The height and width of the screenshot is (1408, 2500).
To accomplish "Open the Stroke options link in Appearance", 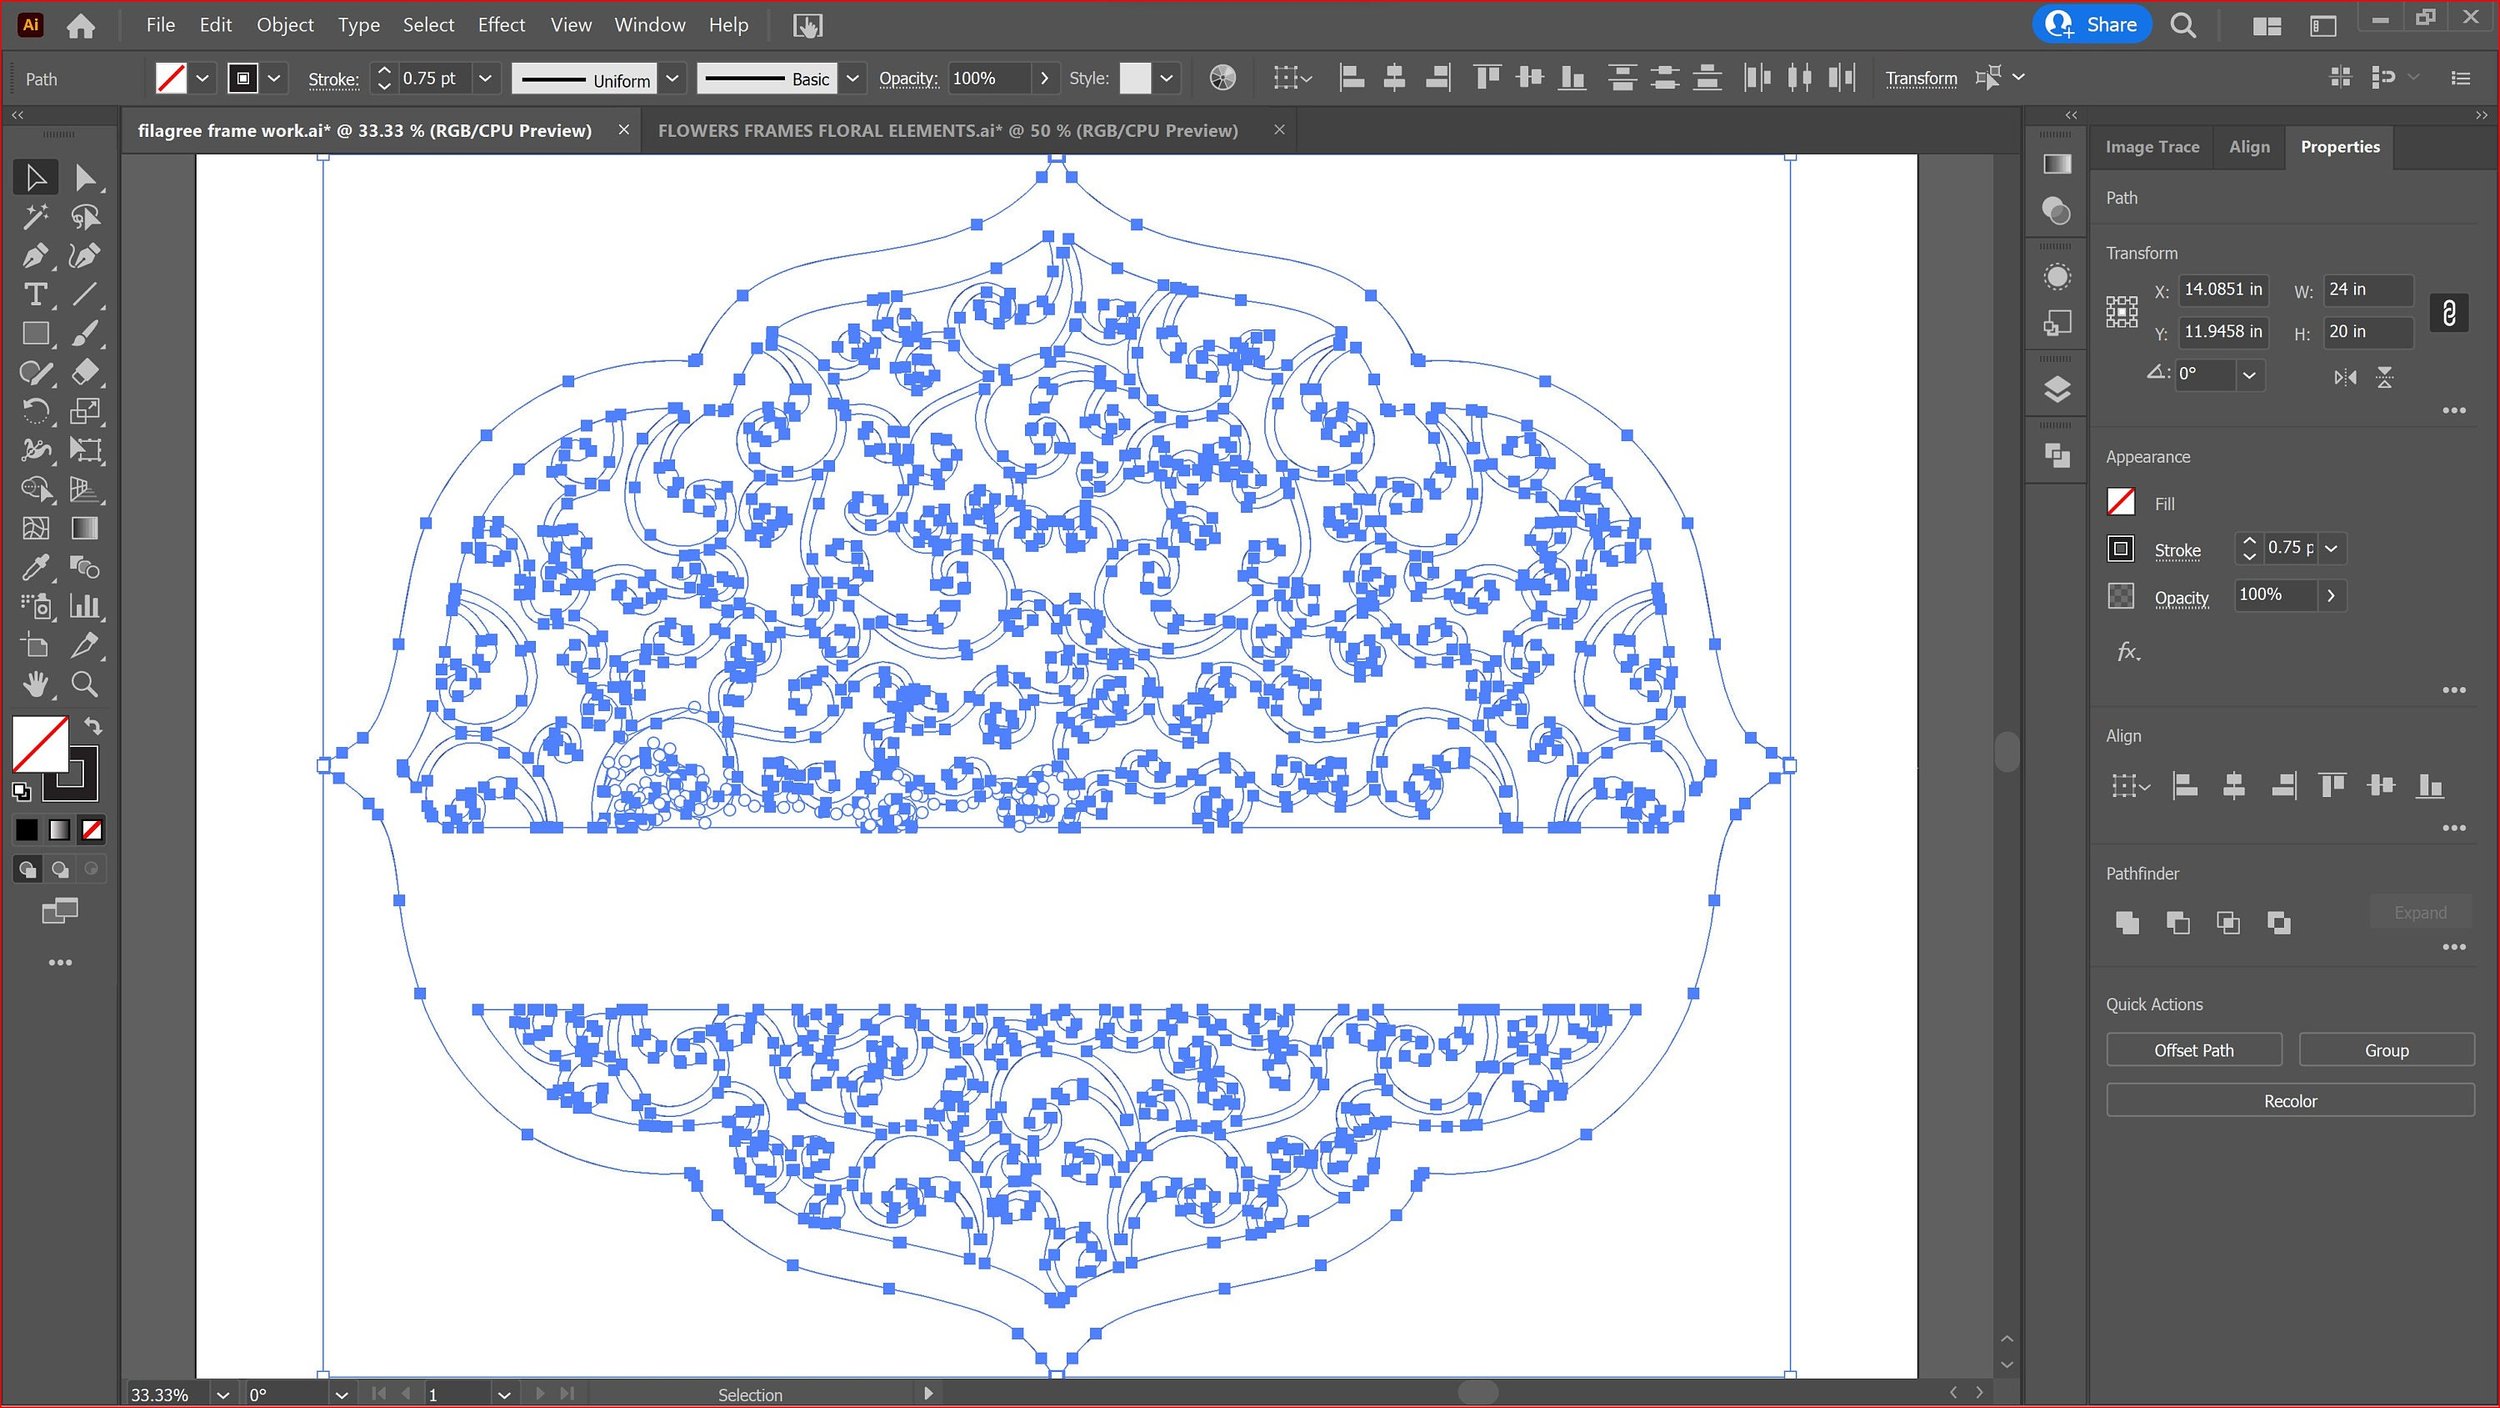I will click(2177, 550).
